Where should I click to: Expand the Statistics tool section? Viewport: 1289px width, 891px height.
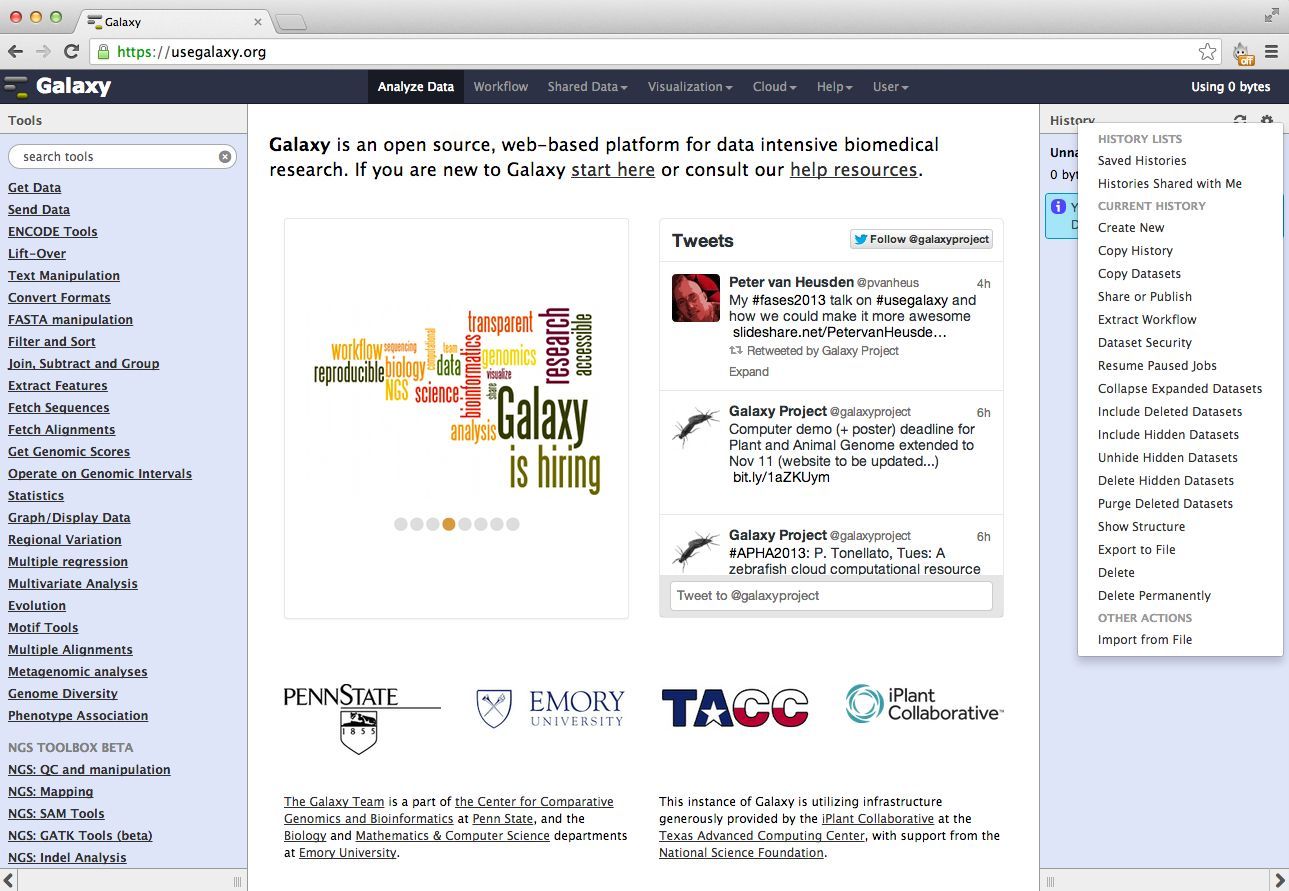[36, 495]
